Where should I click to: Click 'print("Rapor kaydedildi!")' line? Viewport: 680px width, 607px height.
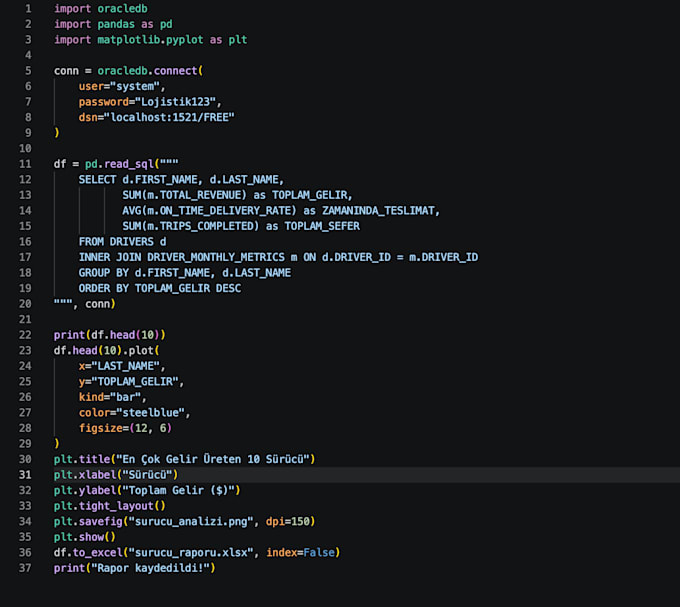pyautogui.click(x=134, y=568)
